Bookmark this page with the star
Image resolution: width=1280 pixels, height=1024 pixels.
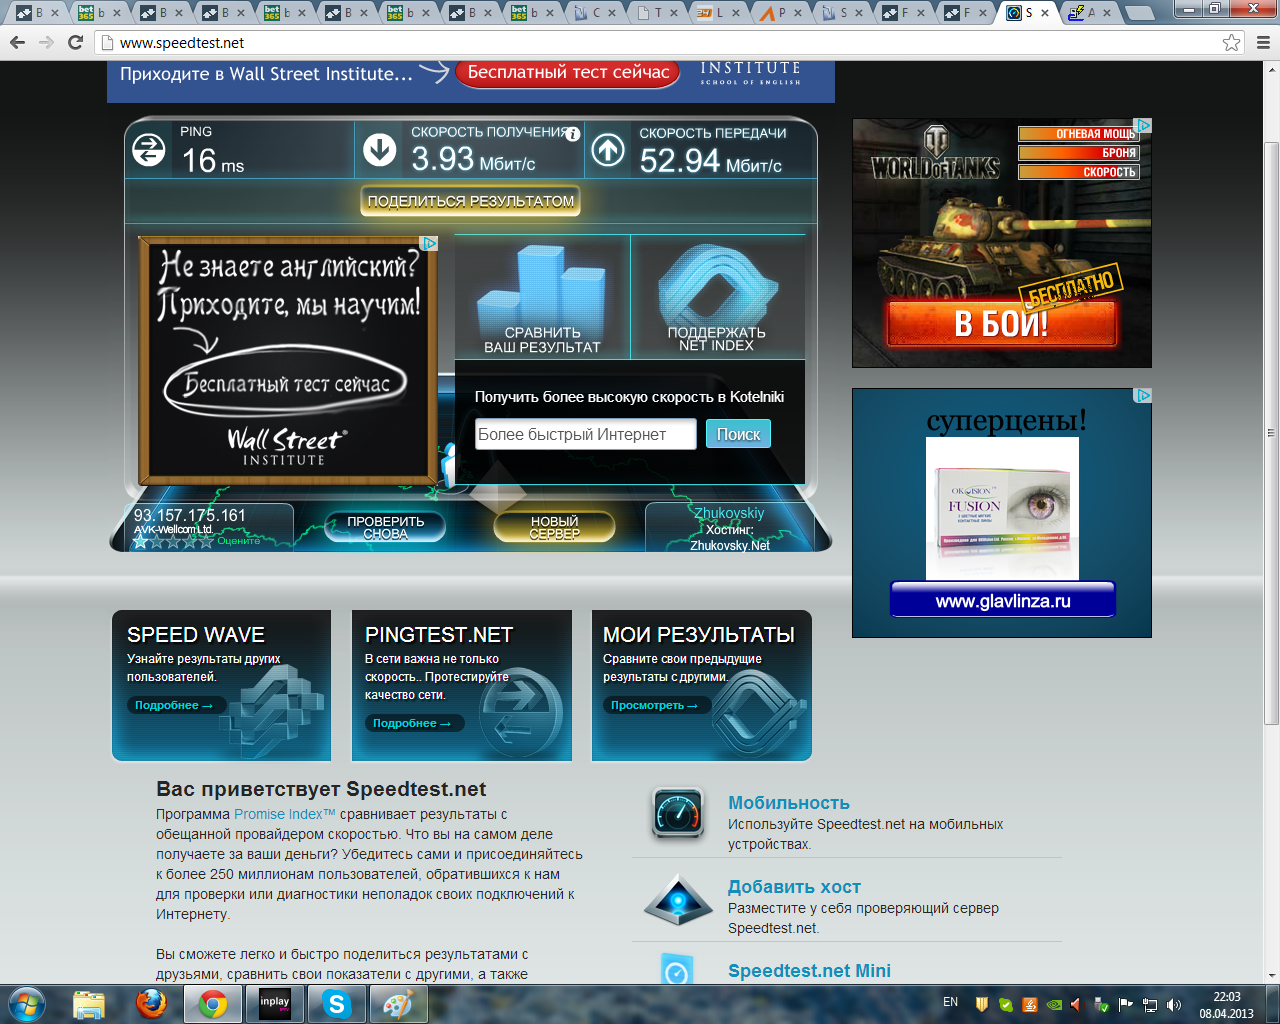click(x=1232, y=42)
